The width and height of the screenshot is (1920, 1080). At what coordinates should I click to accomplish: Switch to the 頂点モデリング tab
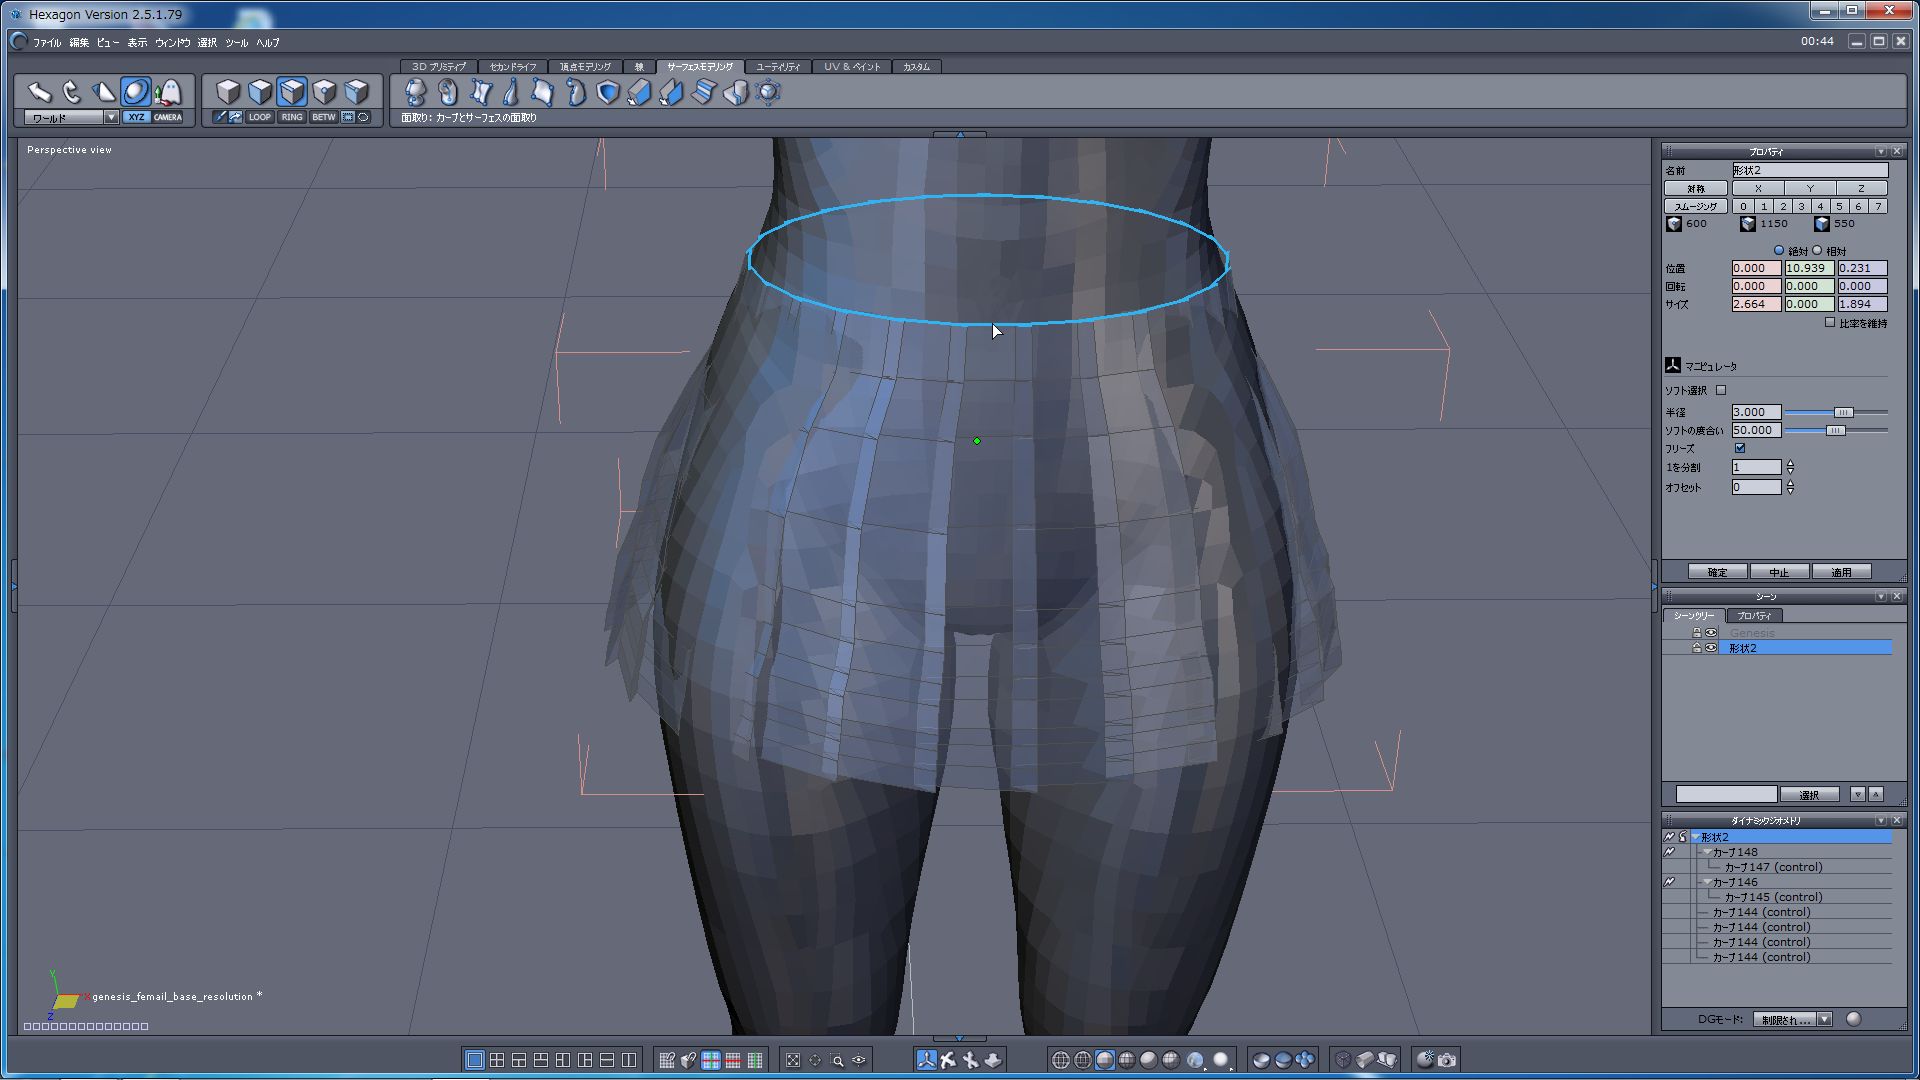point(585,67)
